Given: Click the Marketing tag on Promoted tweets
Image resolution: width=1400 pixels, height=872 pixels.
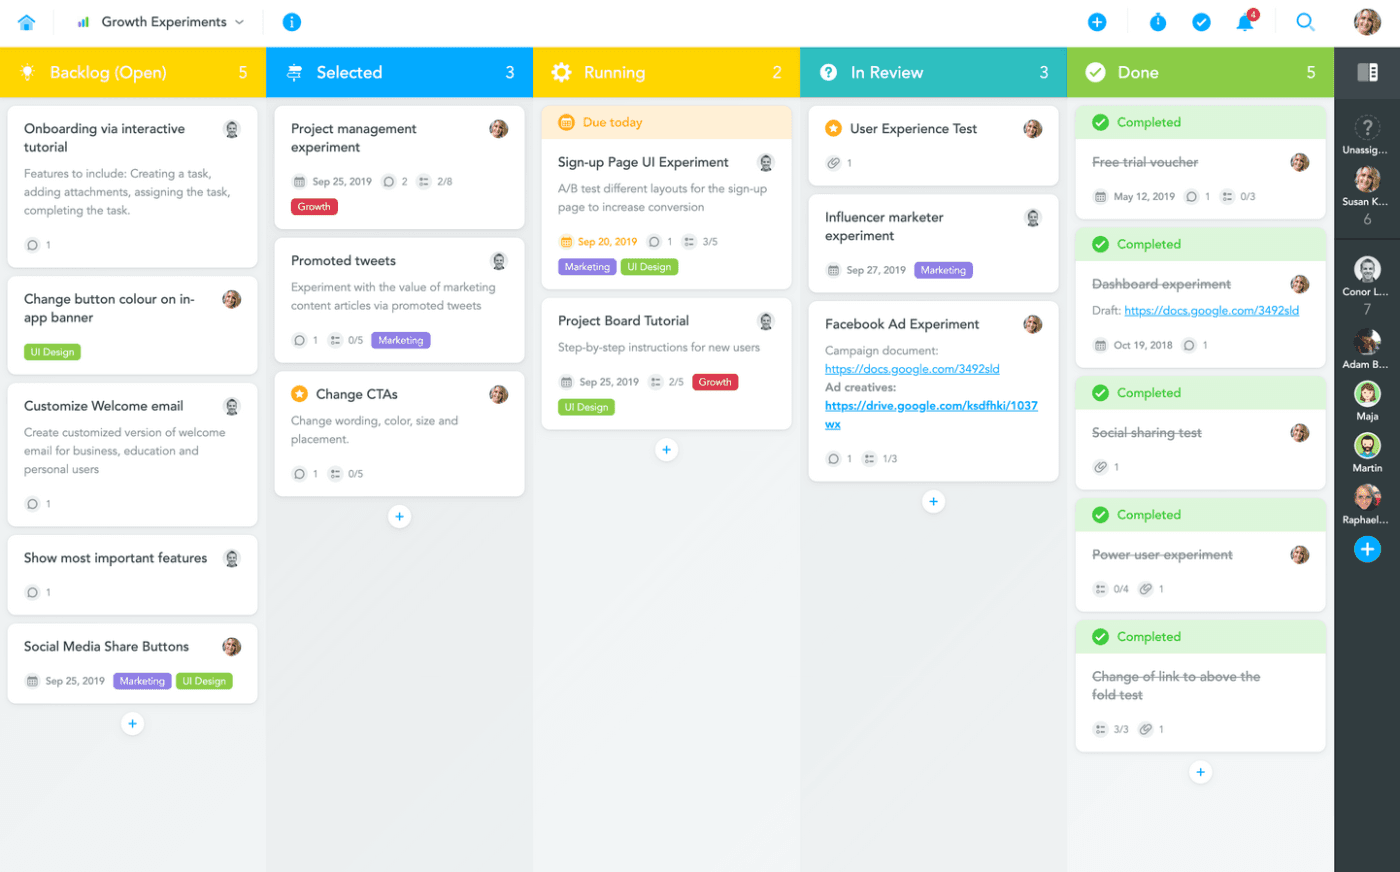Looking at the screenshot, I should [x=401, y=341].
